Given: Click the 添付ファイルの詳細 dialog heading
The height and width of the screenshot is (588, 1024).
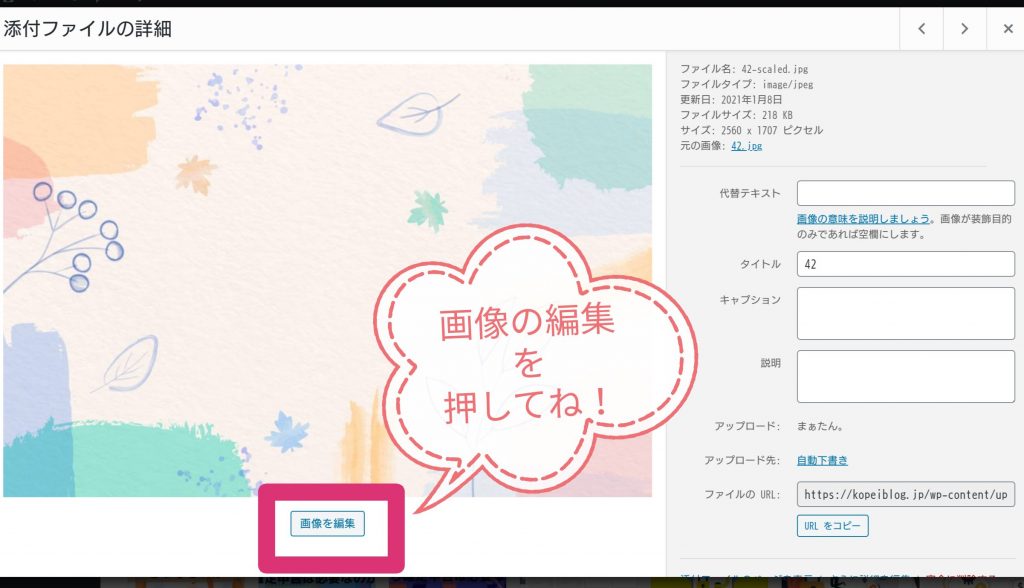Looking at the screenshot, I should coord(88,29).
